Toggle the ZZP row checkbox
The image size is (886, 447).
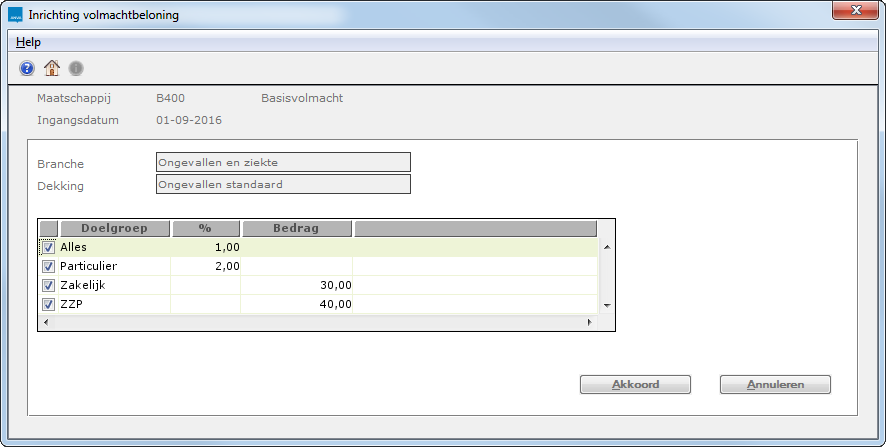coord(48,305)
